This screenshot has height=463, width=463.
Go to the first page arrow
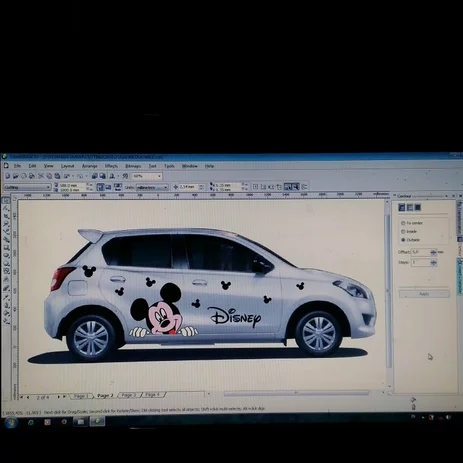point(22,397)
